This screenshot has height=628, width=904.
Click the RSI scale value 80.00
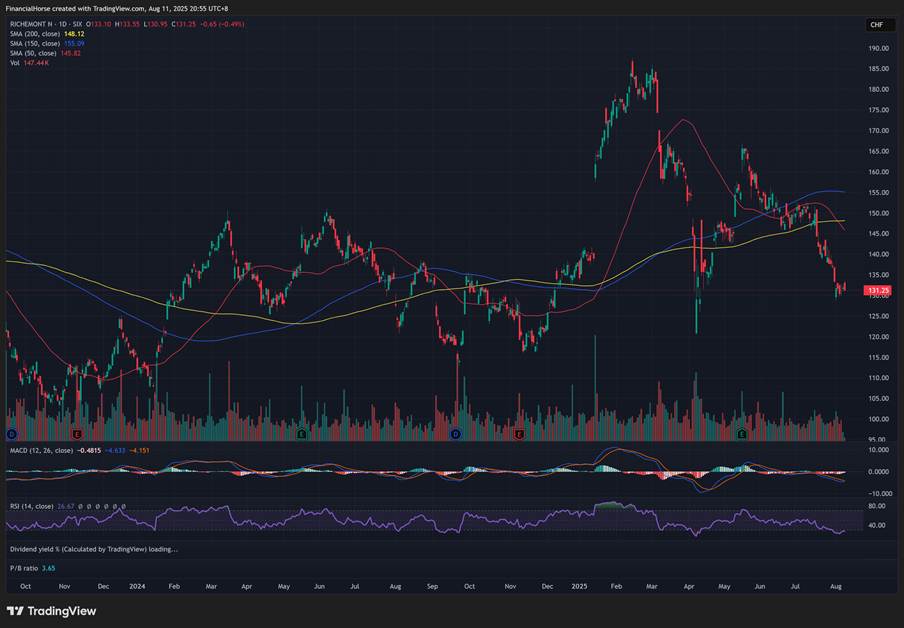tap(876, 506)
